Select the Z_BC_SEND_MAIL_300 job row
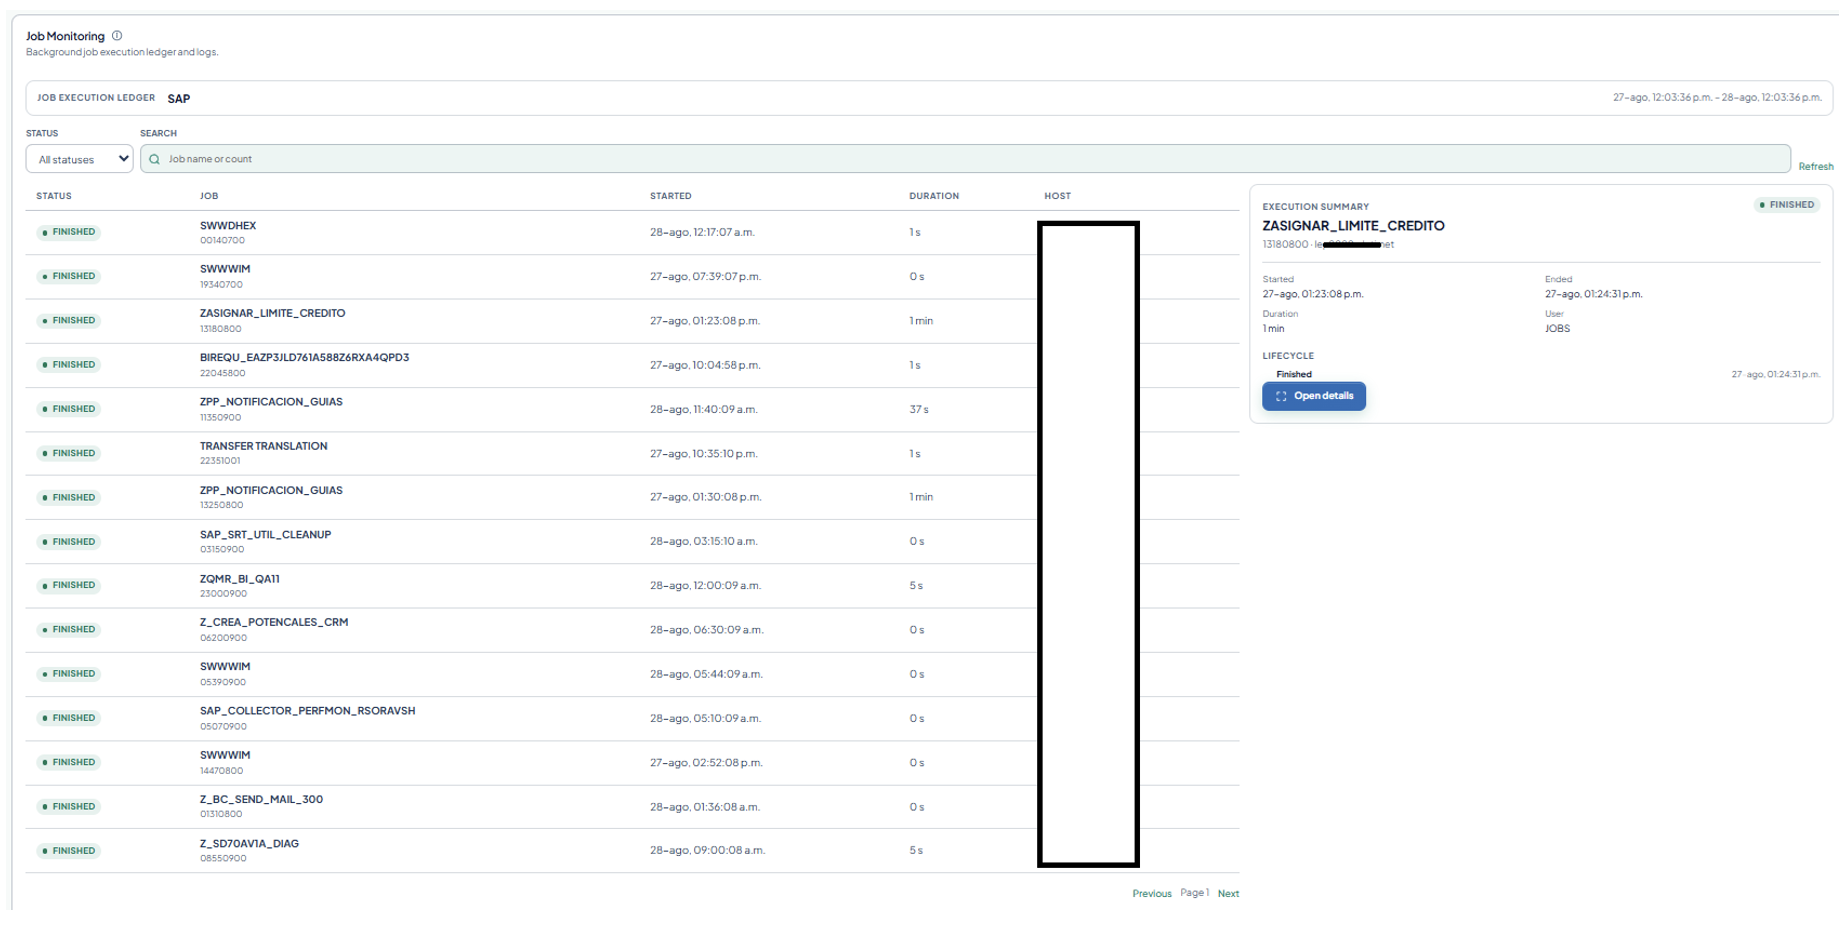 point(632,806)
